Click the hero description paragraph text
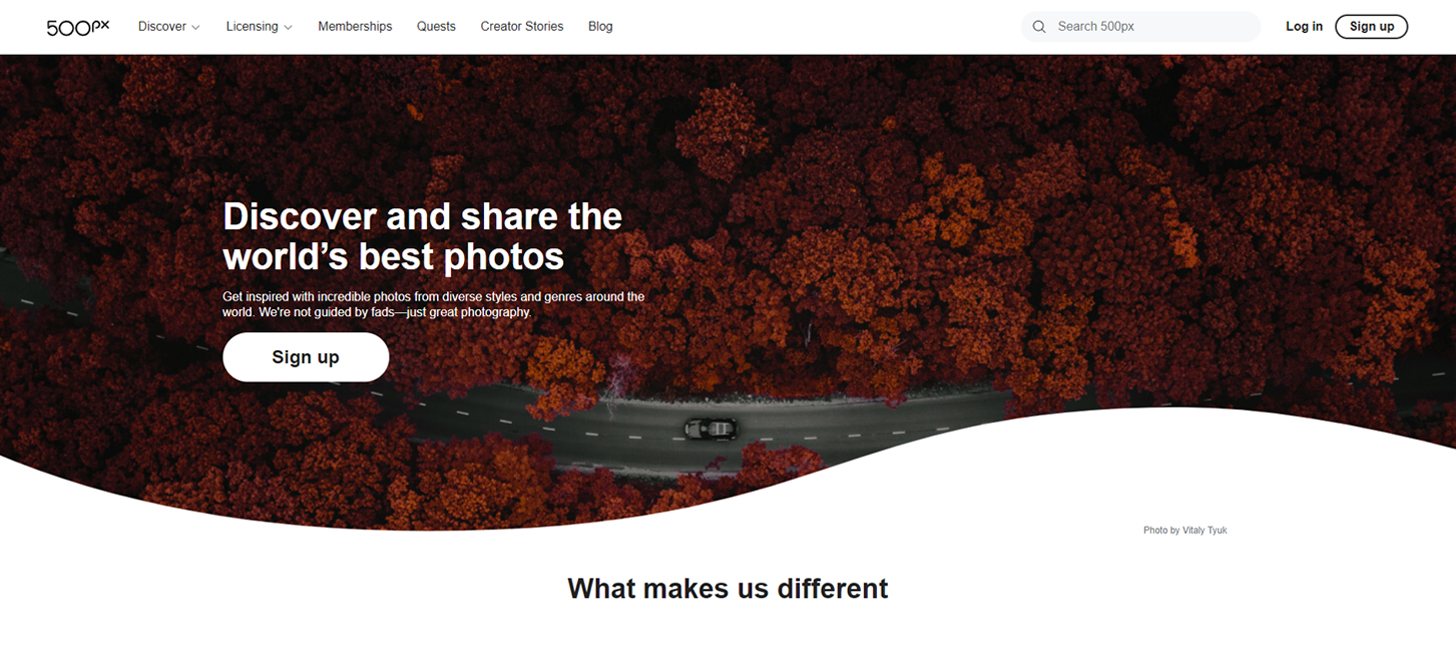This screenshot has width=1456, height=665. tap(433, 304)
